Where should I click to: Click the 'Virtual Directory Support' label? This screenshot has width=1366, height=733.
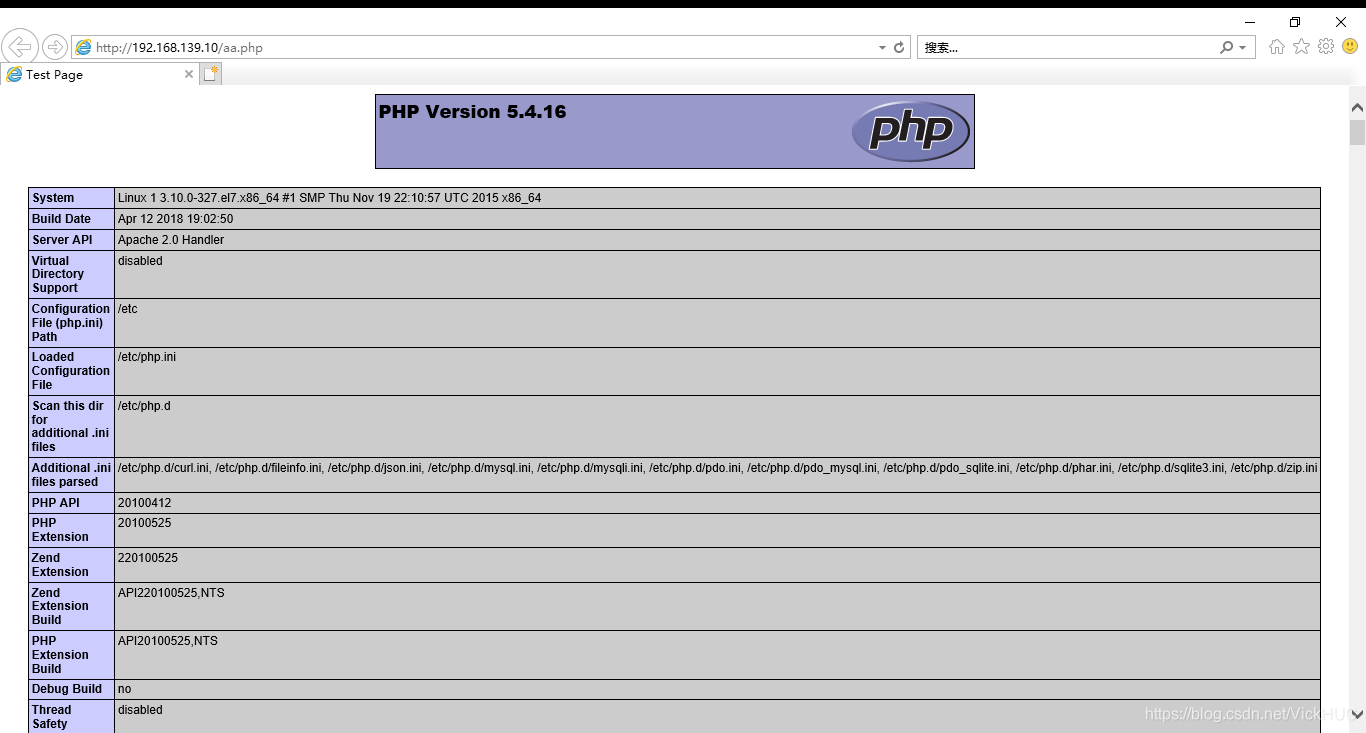(58, 274)
